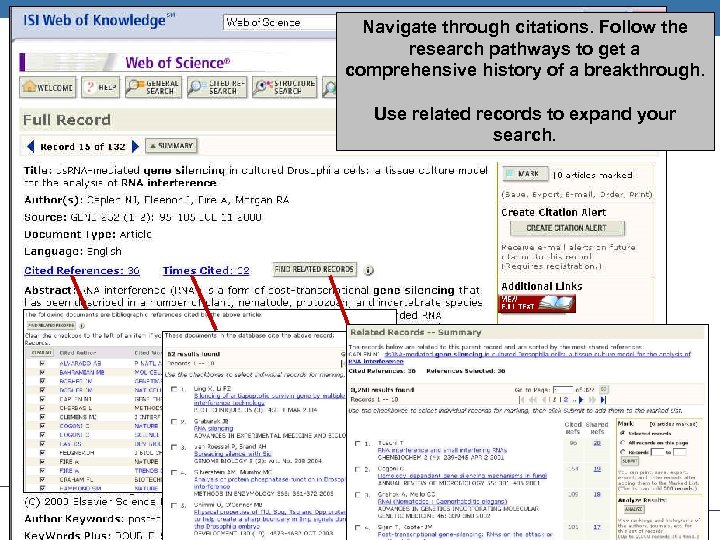Select the Web of Science database dropdown field
Image resolution: width=720 pixels, height=540 pixels.
pos(280,22)
